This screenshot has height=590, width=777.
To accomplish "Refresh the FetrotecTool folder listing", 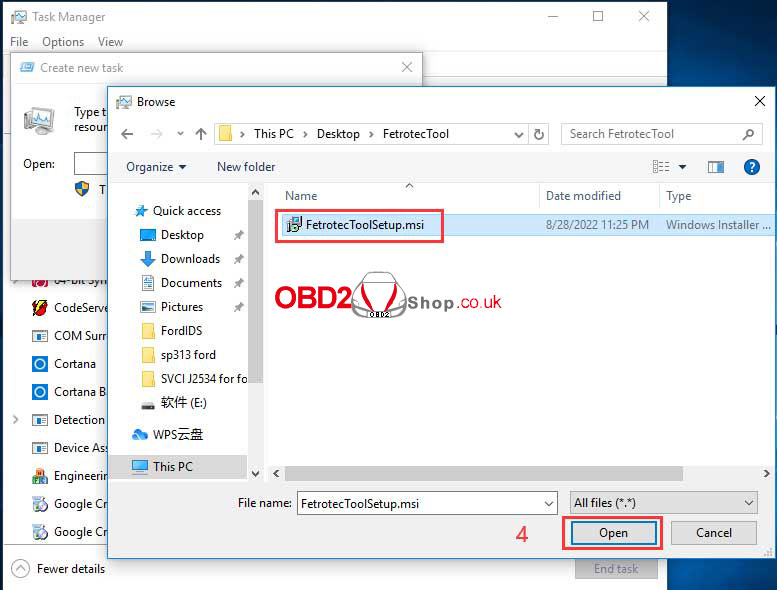I will (x=540, y=134).
